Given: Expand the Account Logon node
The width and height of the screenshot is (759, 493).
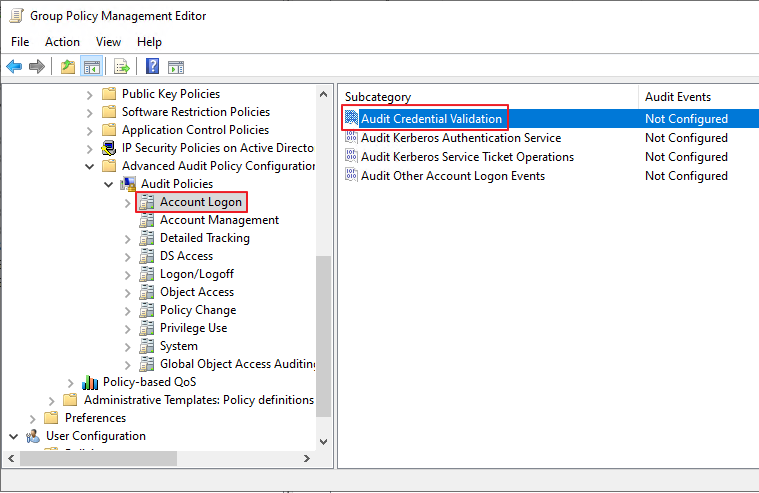Looking at the screenshot, I should point(128,203).
